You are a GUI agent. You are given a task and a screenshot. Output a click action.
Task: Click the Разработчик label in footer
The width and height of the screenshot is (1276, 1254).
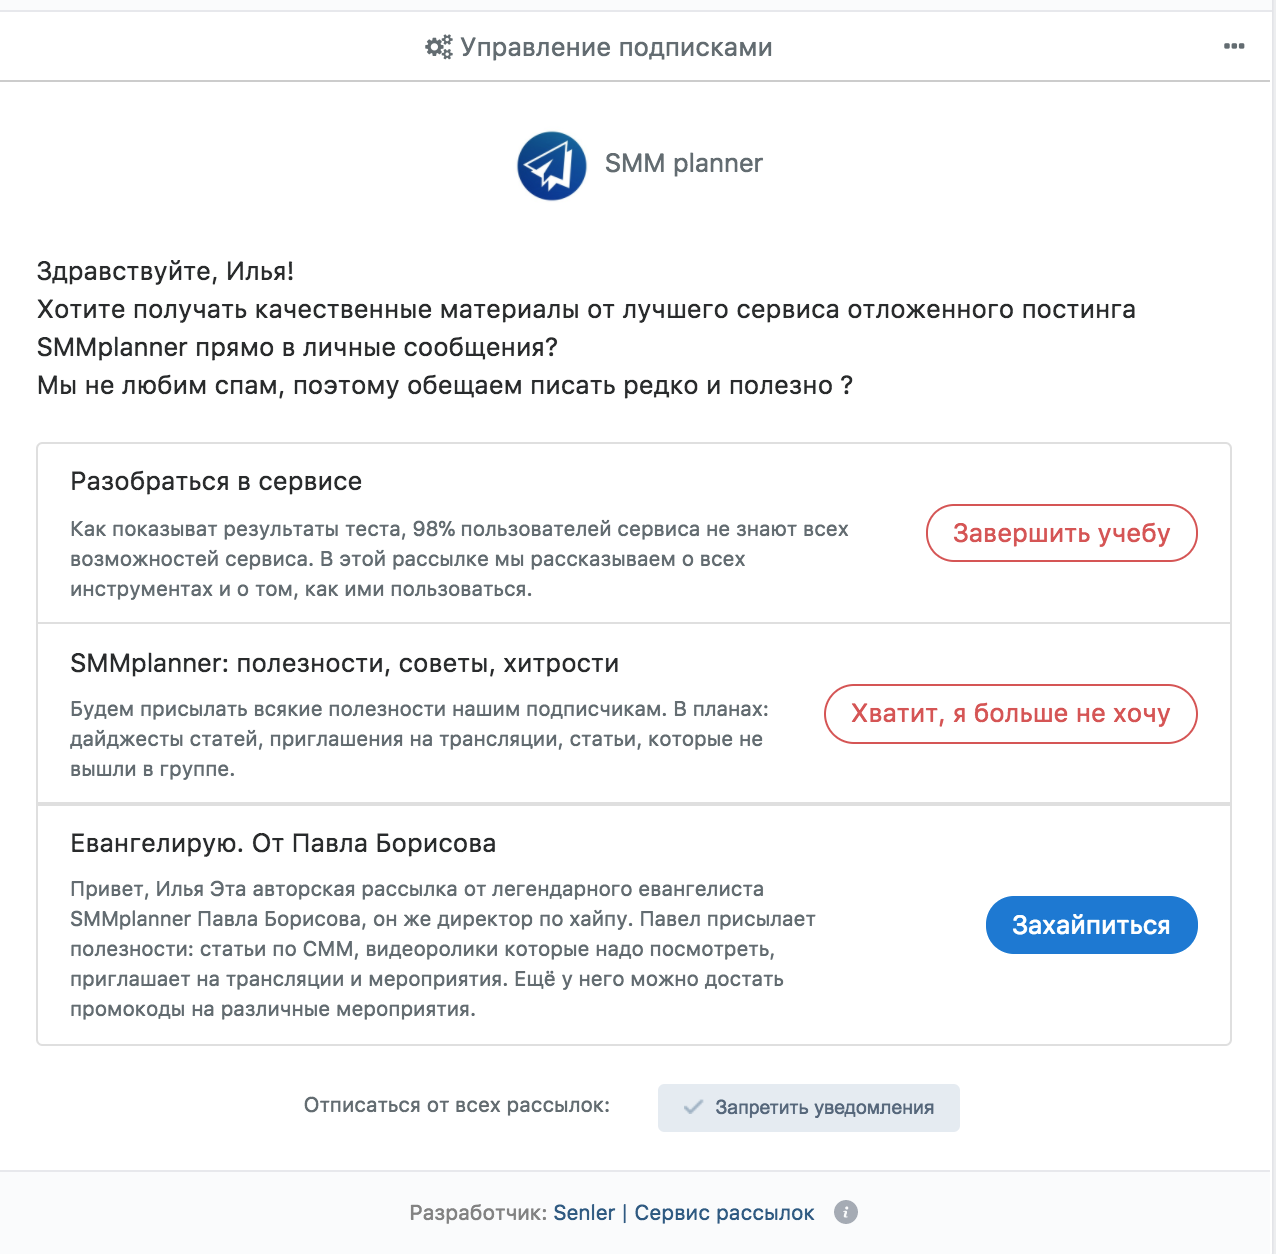[478, 1213]
